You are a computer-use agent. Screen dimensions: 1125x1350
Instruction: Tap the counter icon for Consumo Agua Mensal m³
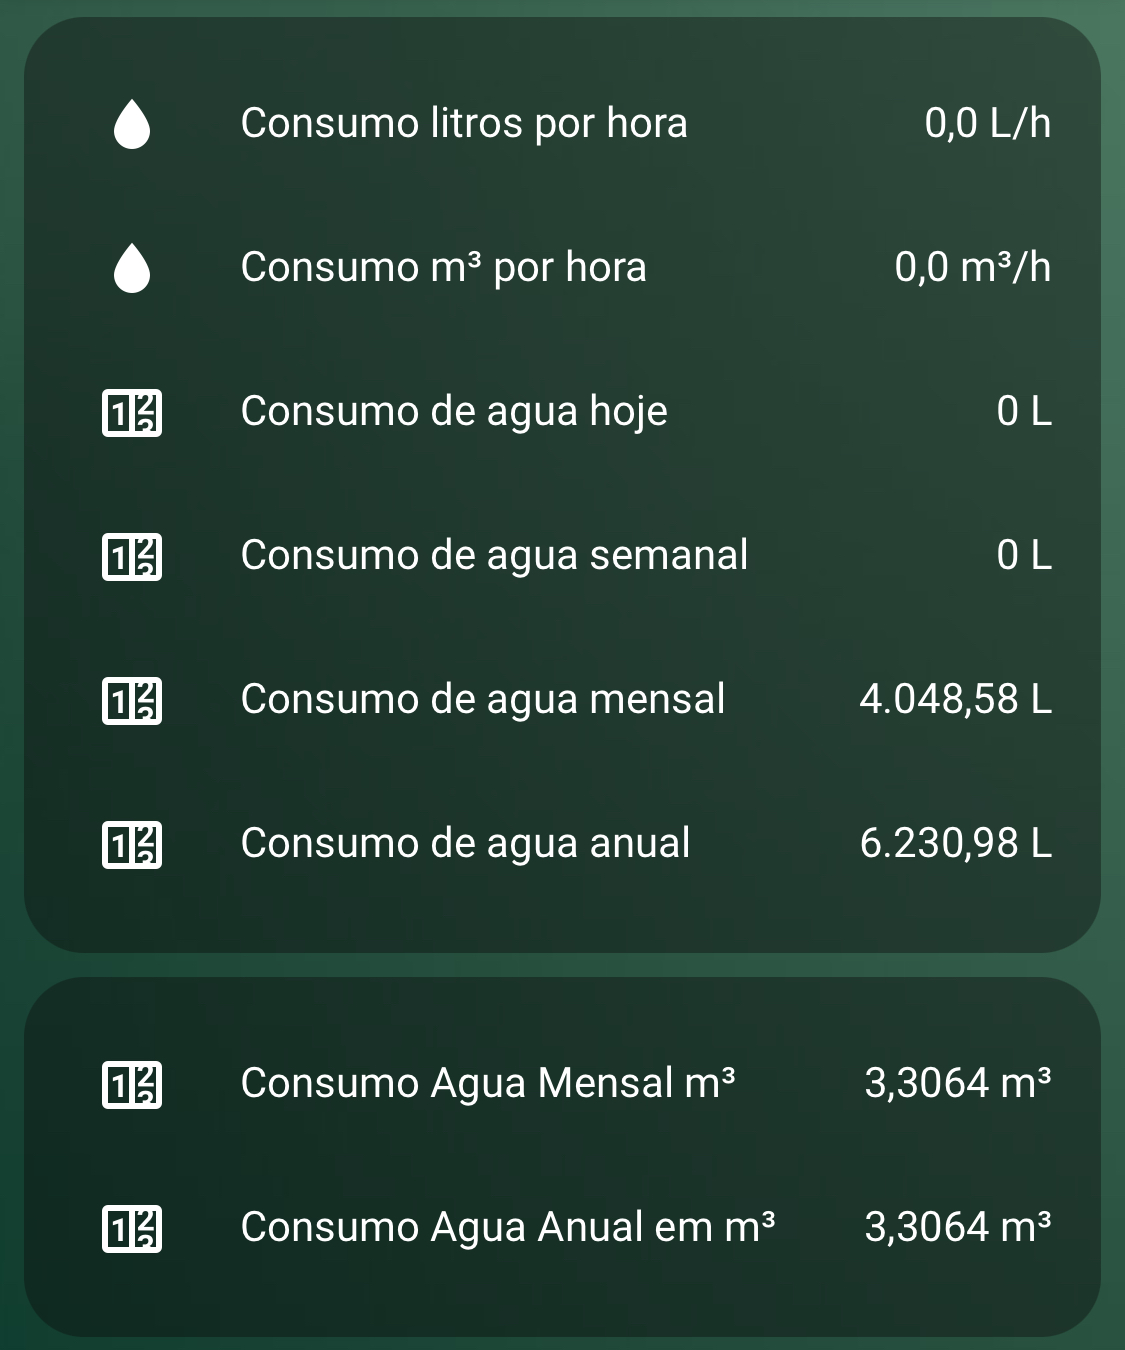pyautogui.click(x=132, y=1085)
